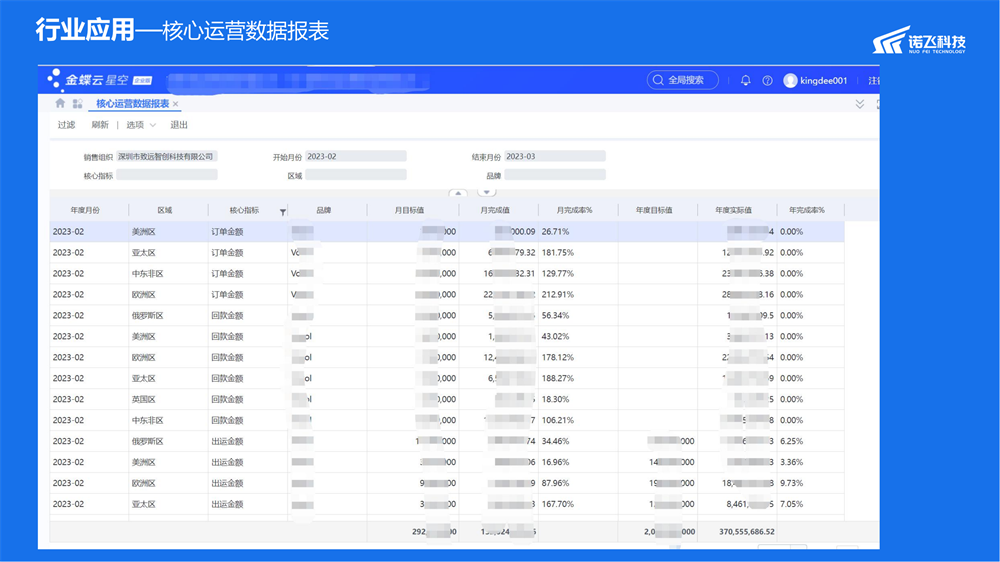The image size is (1000, 562).
Task: Expand the filter panel with down arrow
Action: pyautogui.click(x=487, y=193)
